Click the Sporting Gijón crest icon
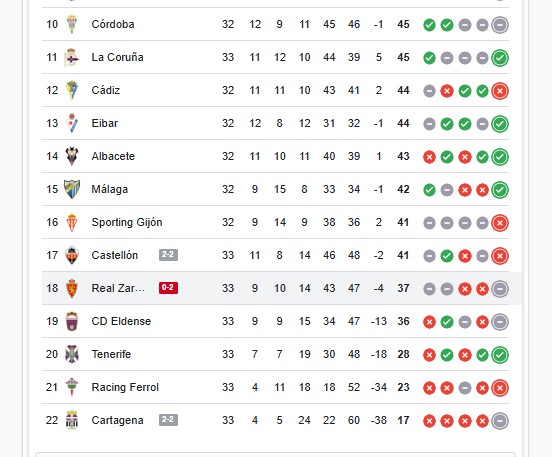 pos(72,223)
